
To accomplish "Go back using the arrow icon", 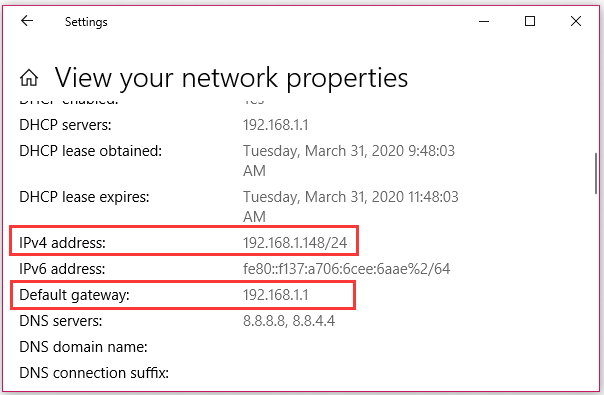I will pos(27,21).
